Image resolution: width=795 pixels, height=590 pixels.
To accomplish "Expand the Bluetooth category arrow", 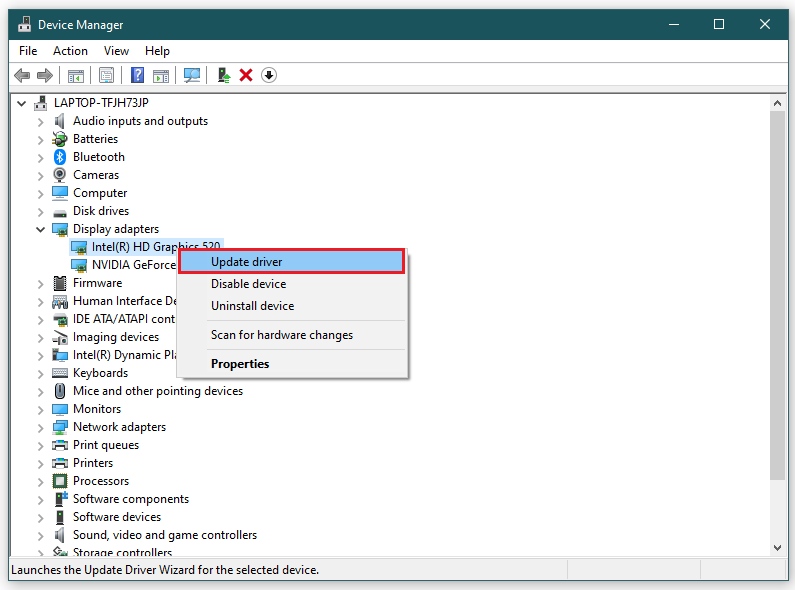I will point(41,158).
